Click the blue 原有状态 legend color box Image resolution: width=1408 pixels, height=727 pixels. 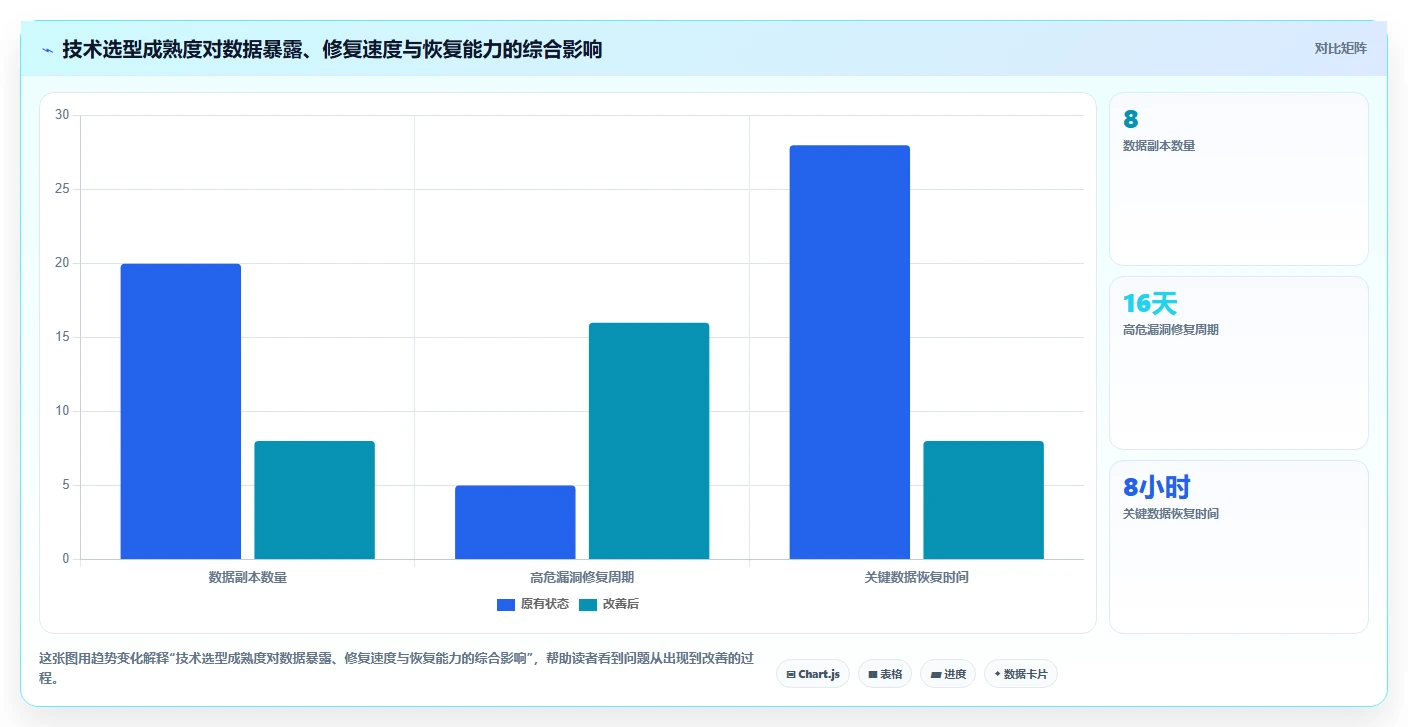(x=506, y=604)
